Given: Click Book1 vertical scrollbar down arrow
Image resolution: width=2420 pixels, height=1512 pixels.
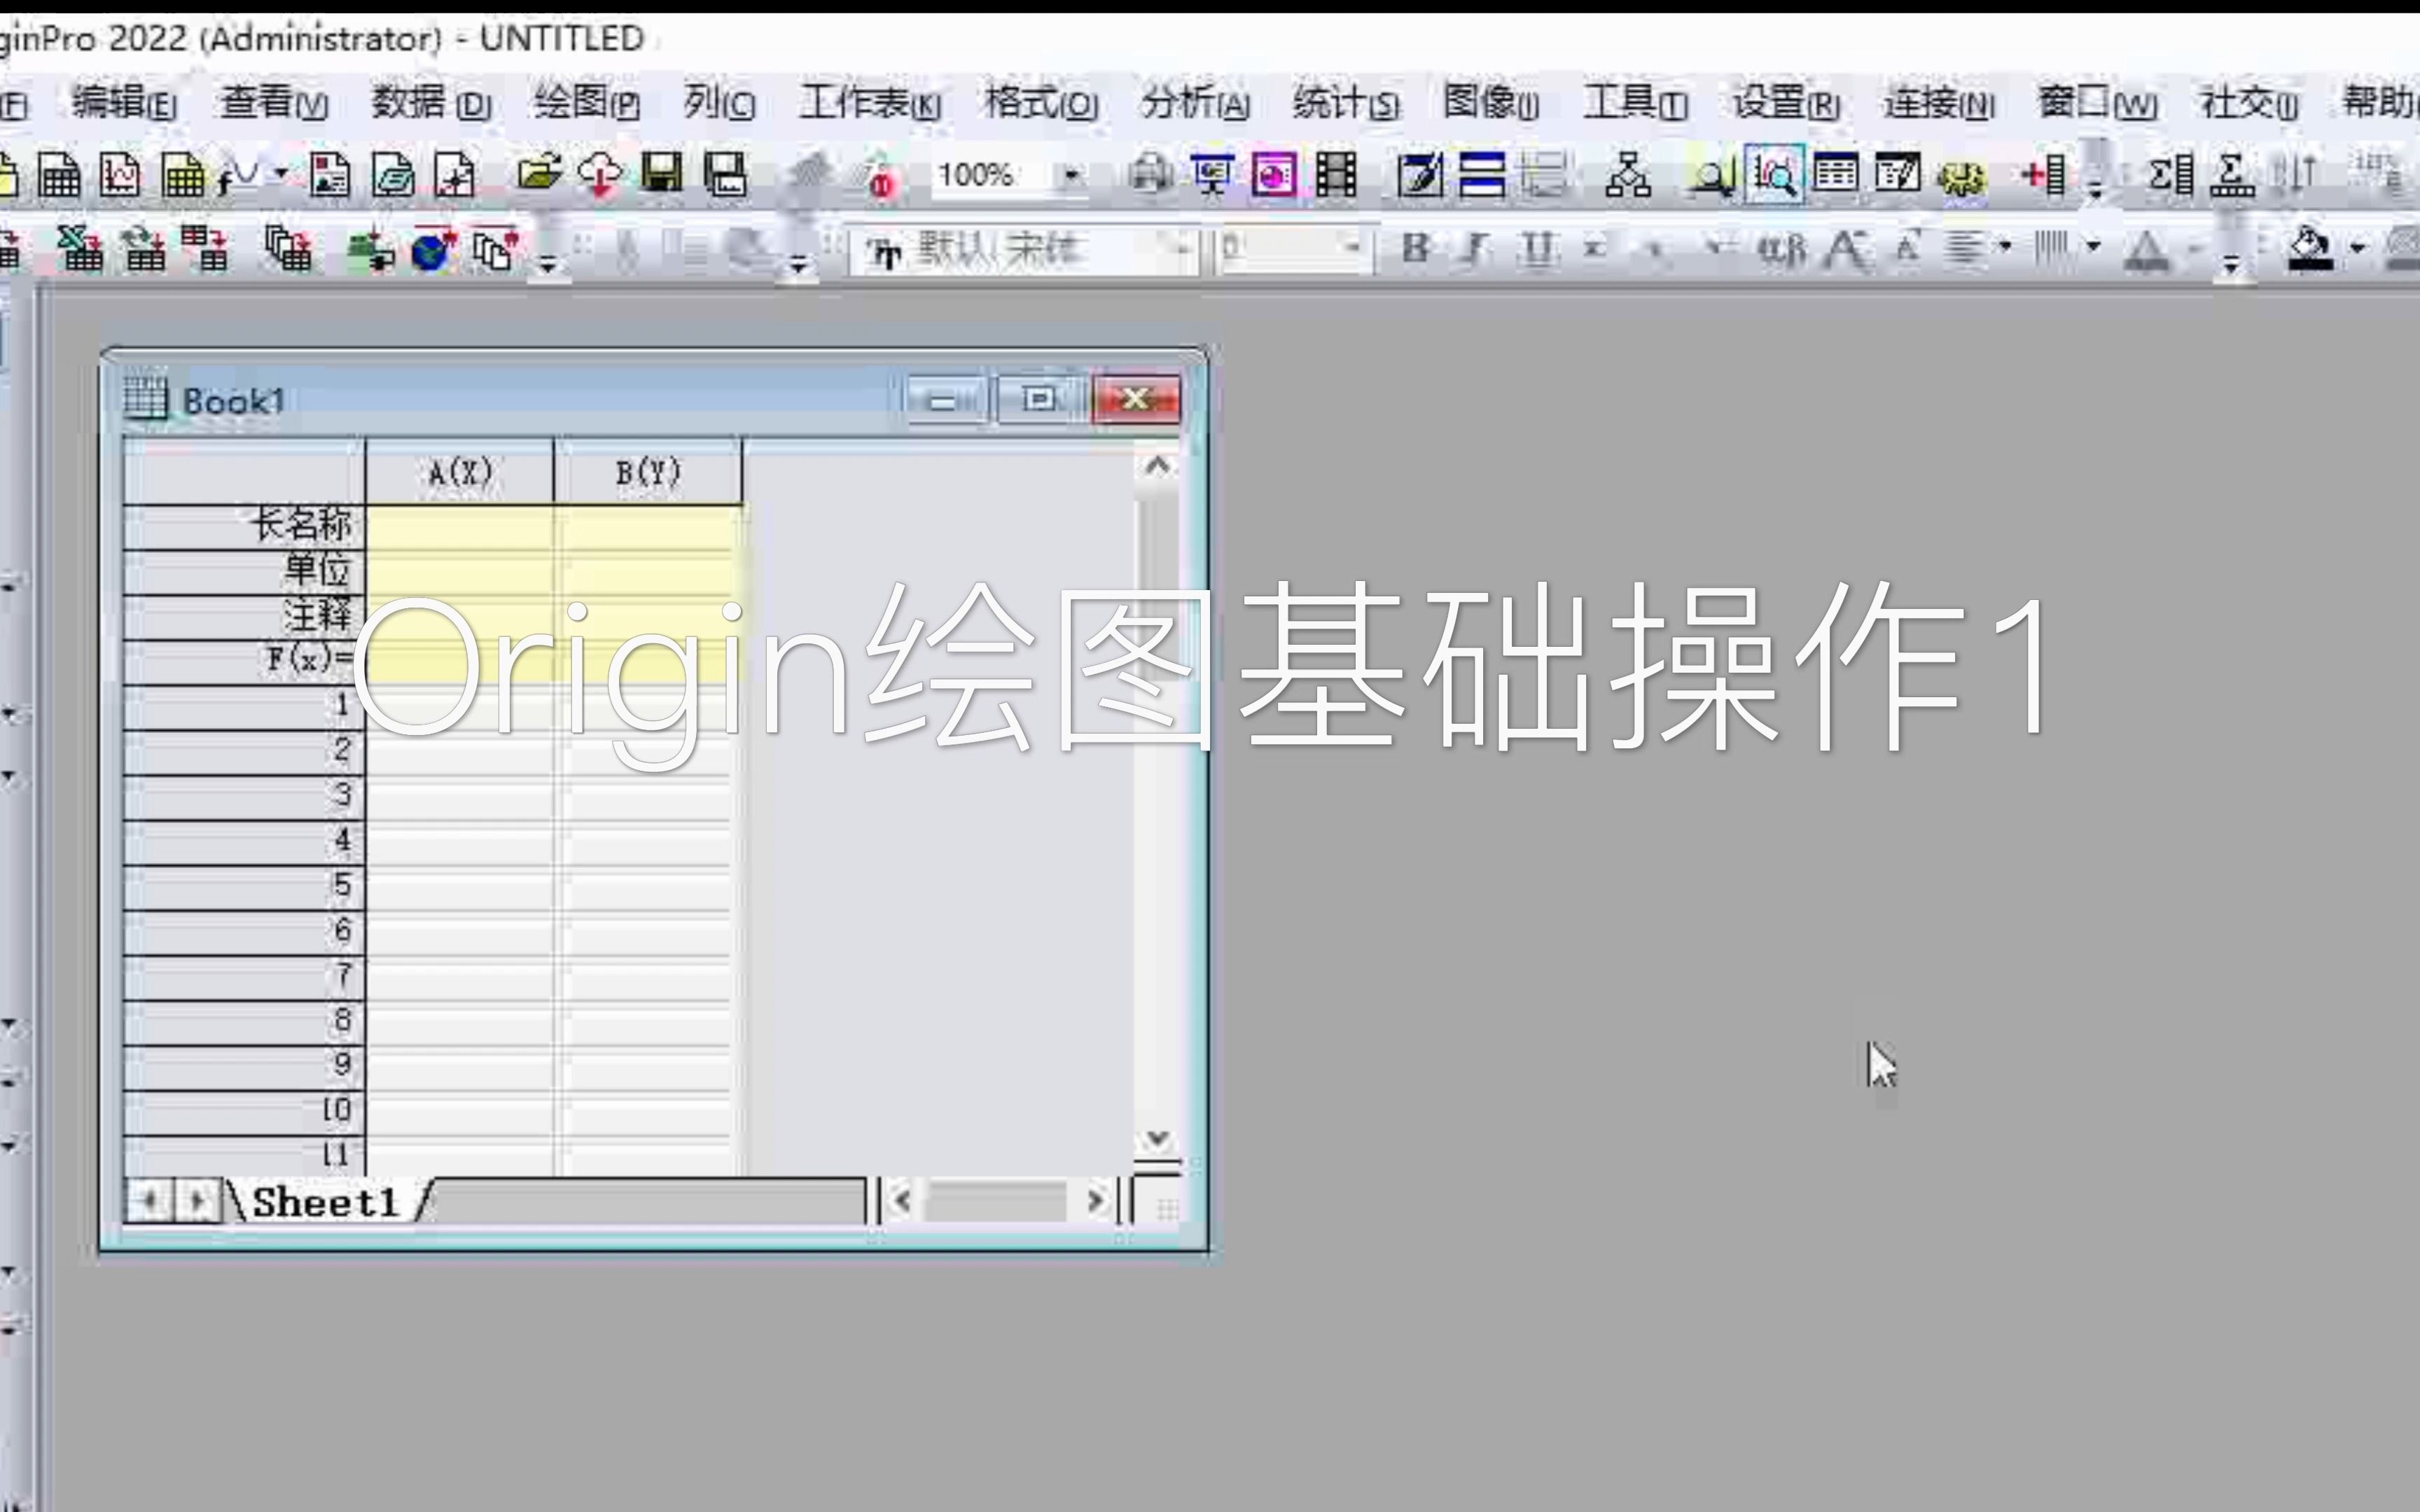Looking at the screenshot, I should pyautogui.click(x=1157, y=1139).
